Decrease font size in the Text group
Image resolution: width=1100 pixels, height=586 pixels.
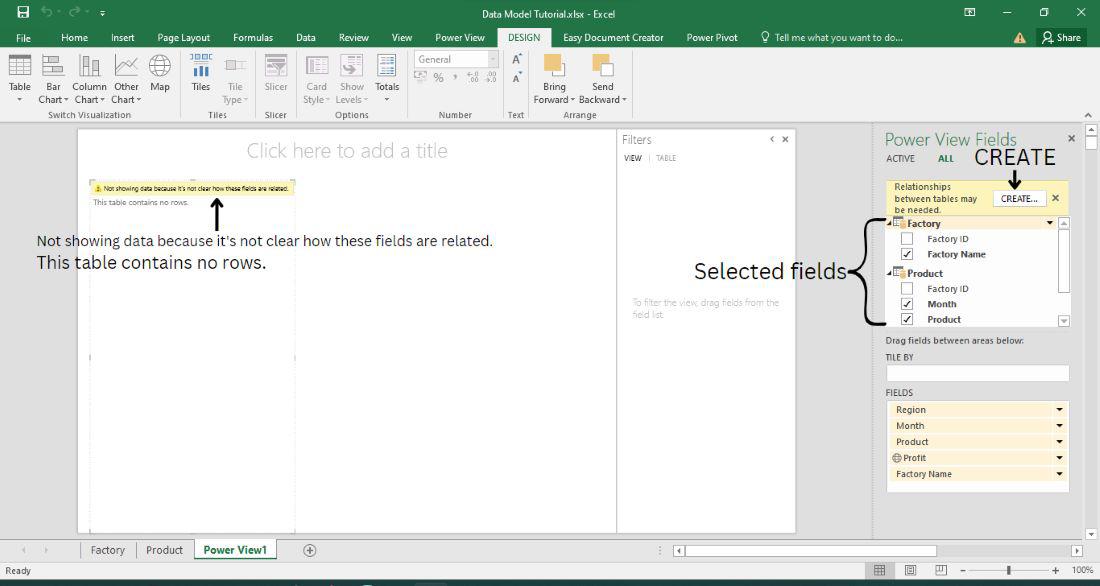point(516,78)
